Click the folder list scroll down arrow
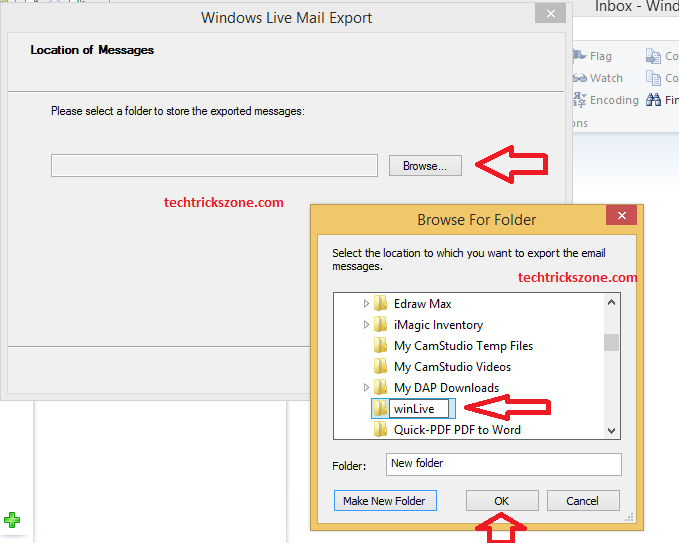The height and width of the screenshot is (543, 679). [611, 430]
